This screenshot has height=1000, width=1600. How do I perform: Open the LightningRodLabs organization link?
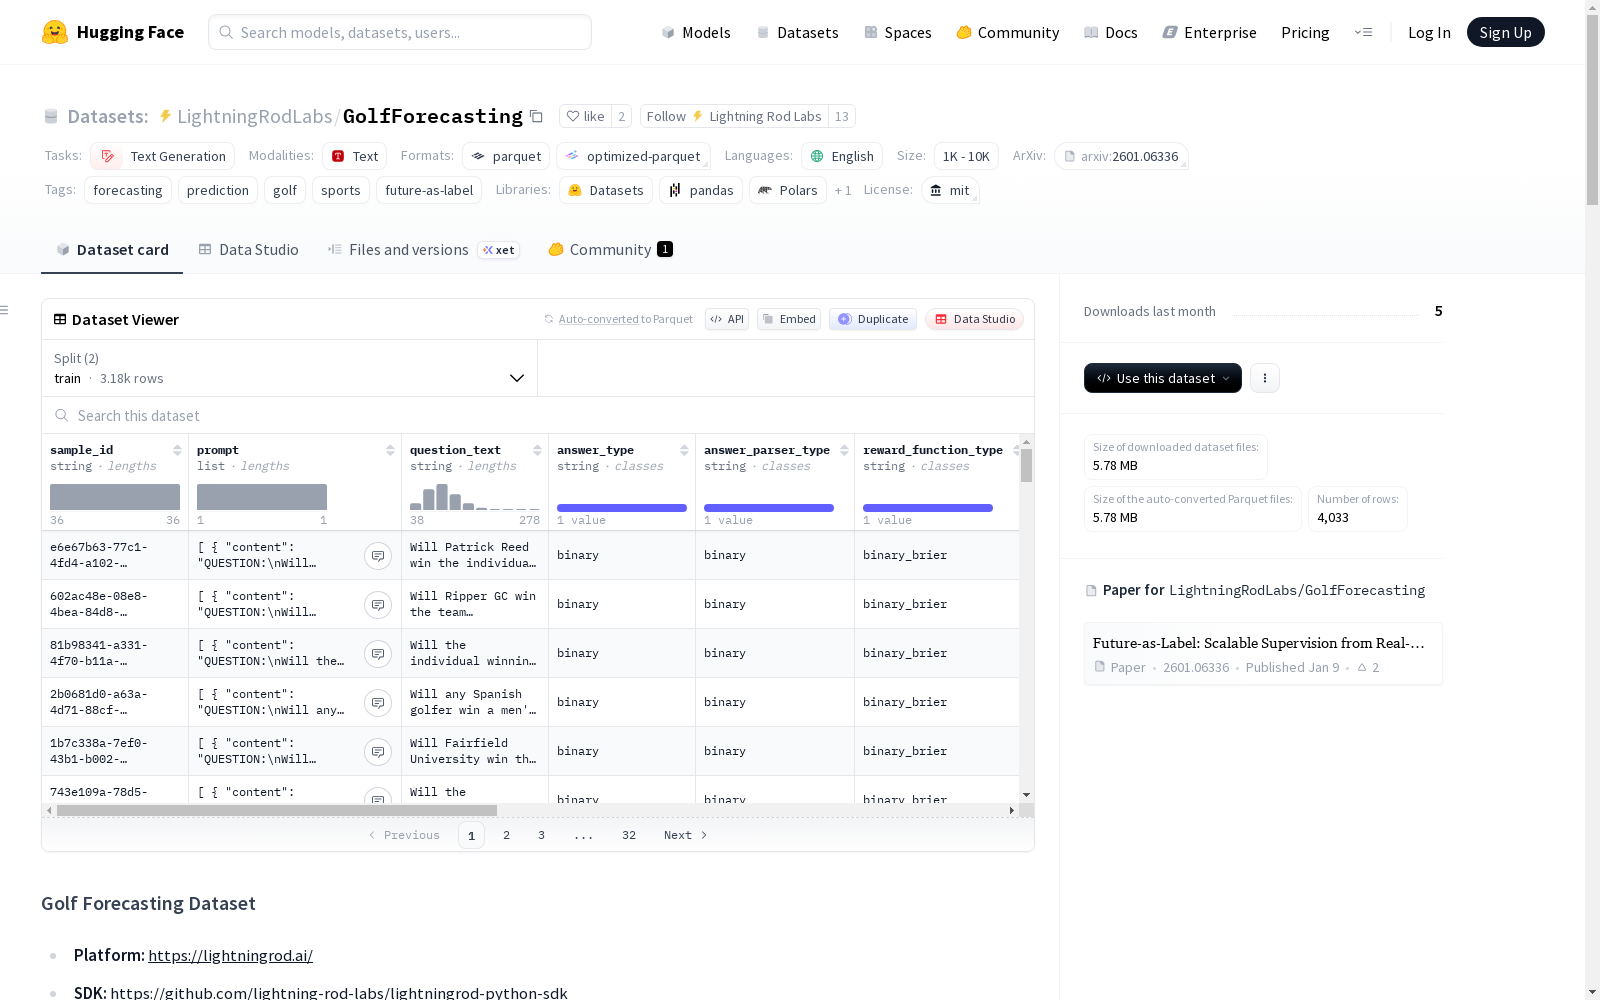(x=254, y=116)
